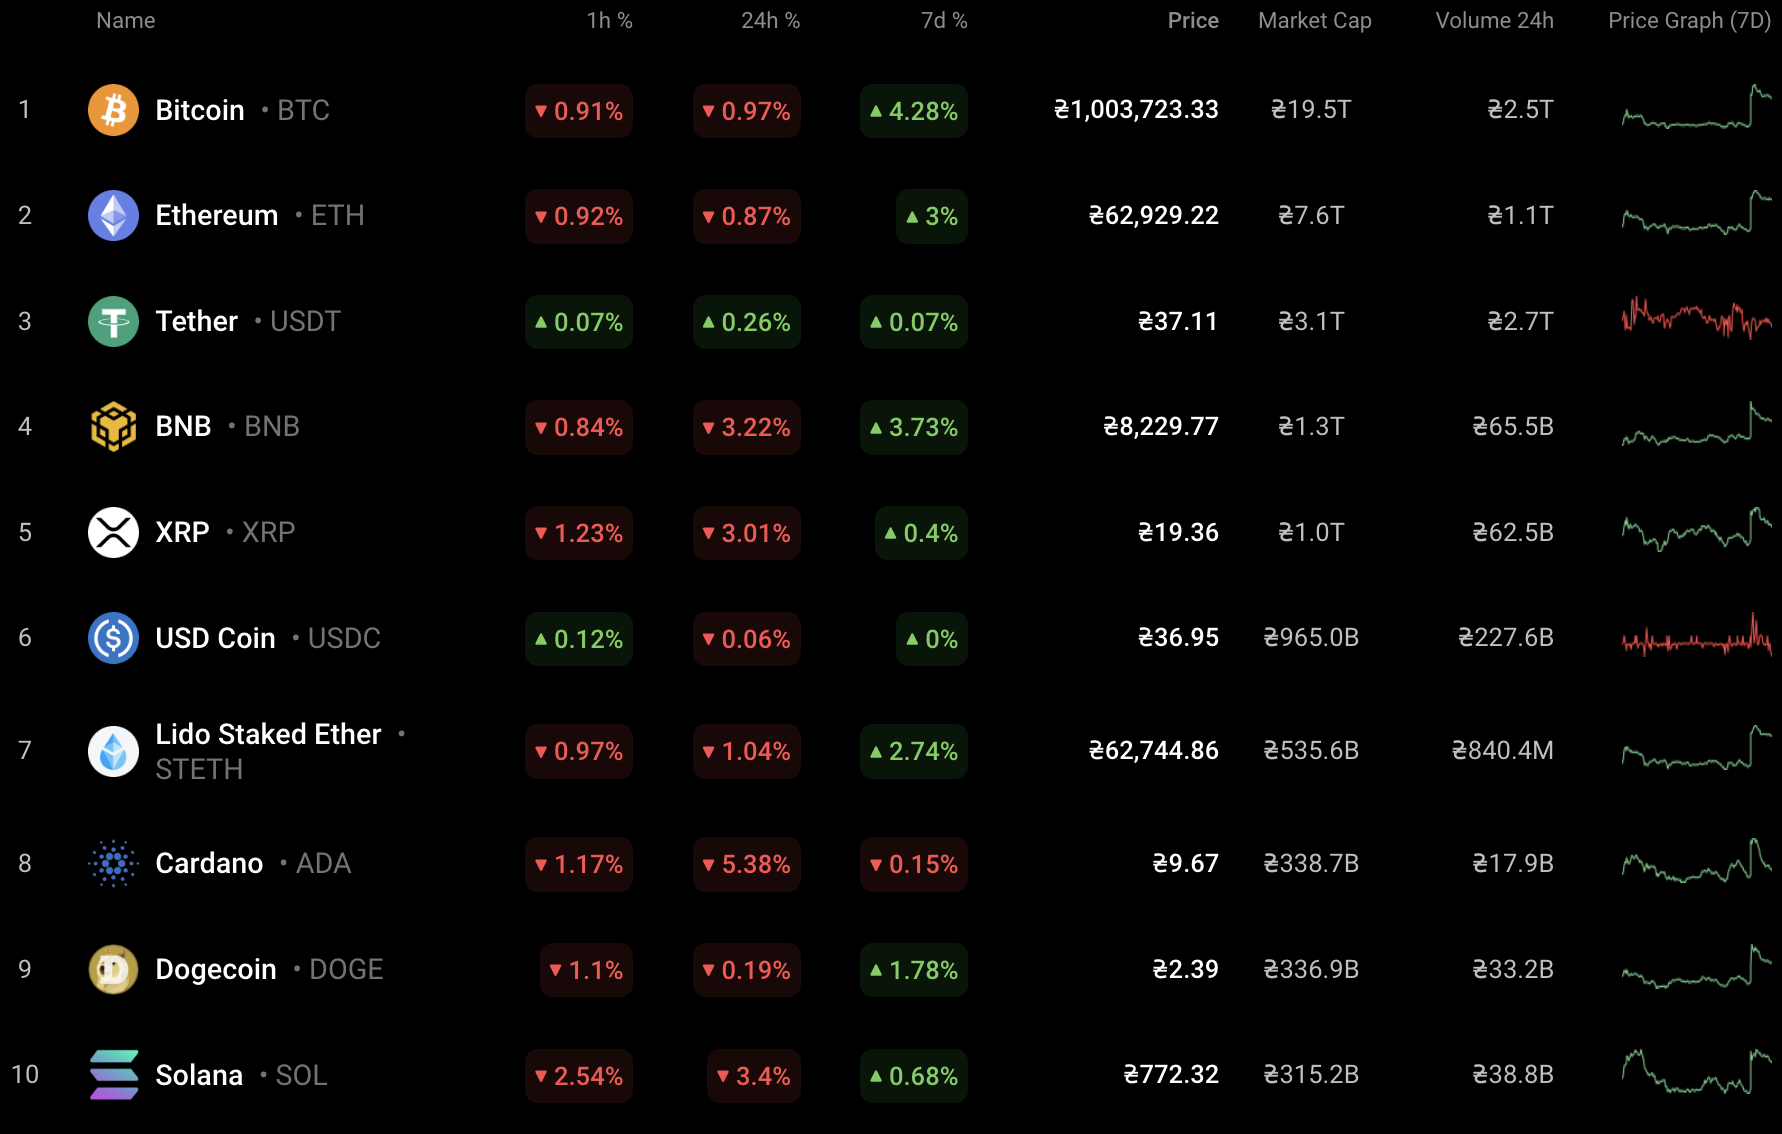Select the USD Coin dollar icon
This screenshot has width=1782, height=1134.
click(113, 638)
